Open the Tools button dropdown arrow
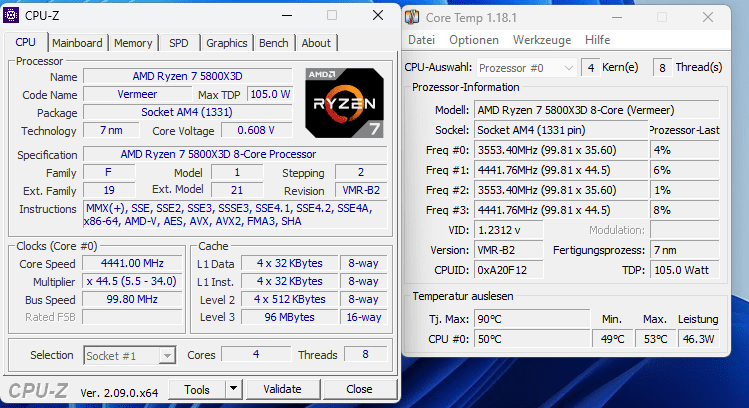Screen dimensions: 749x408 click(234, 389)
